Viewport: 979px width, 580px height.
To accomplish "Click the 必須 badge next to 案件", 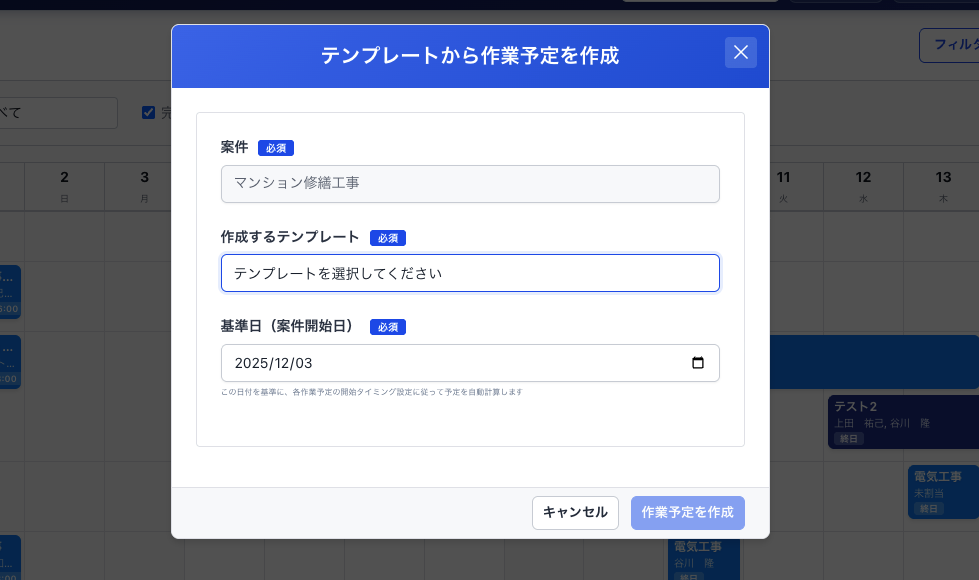I will (276, 147).
